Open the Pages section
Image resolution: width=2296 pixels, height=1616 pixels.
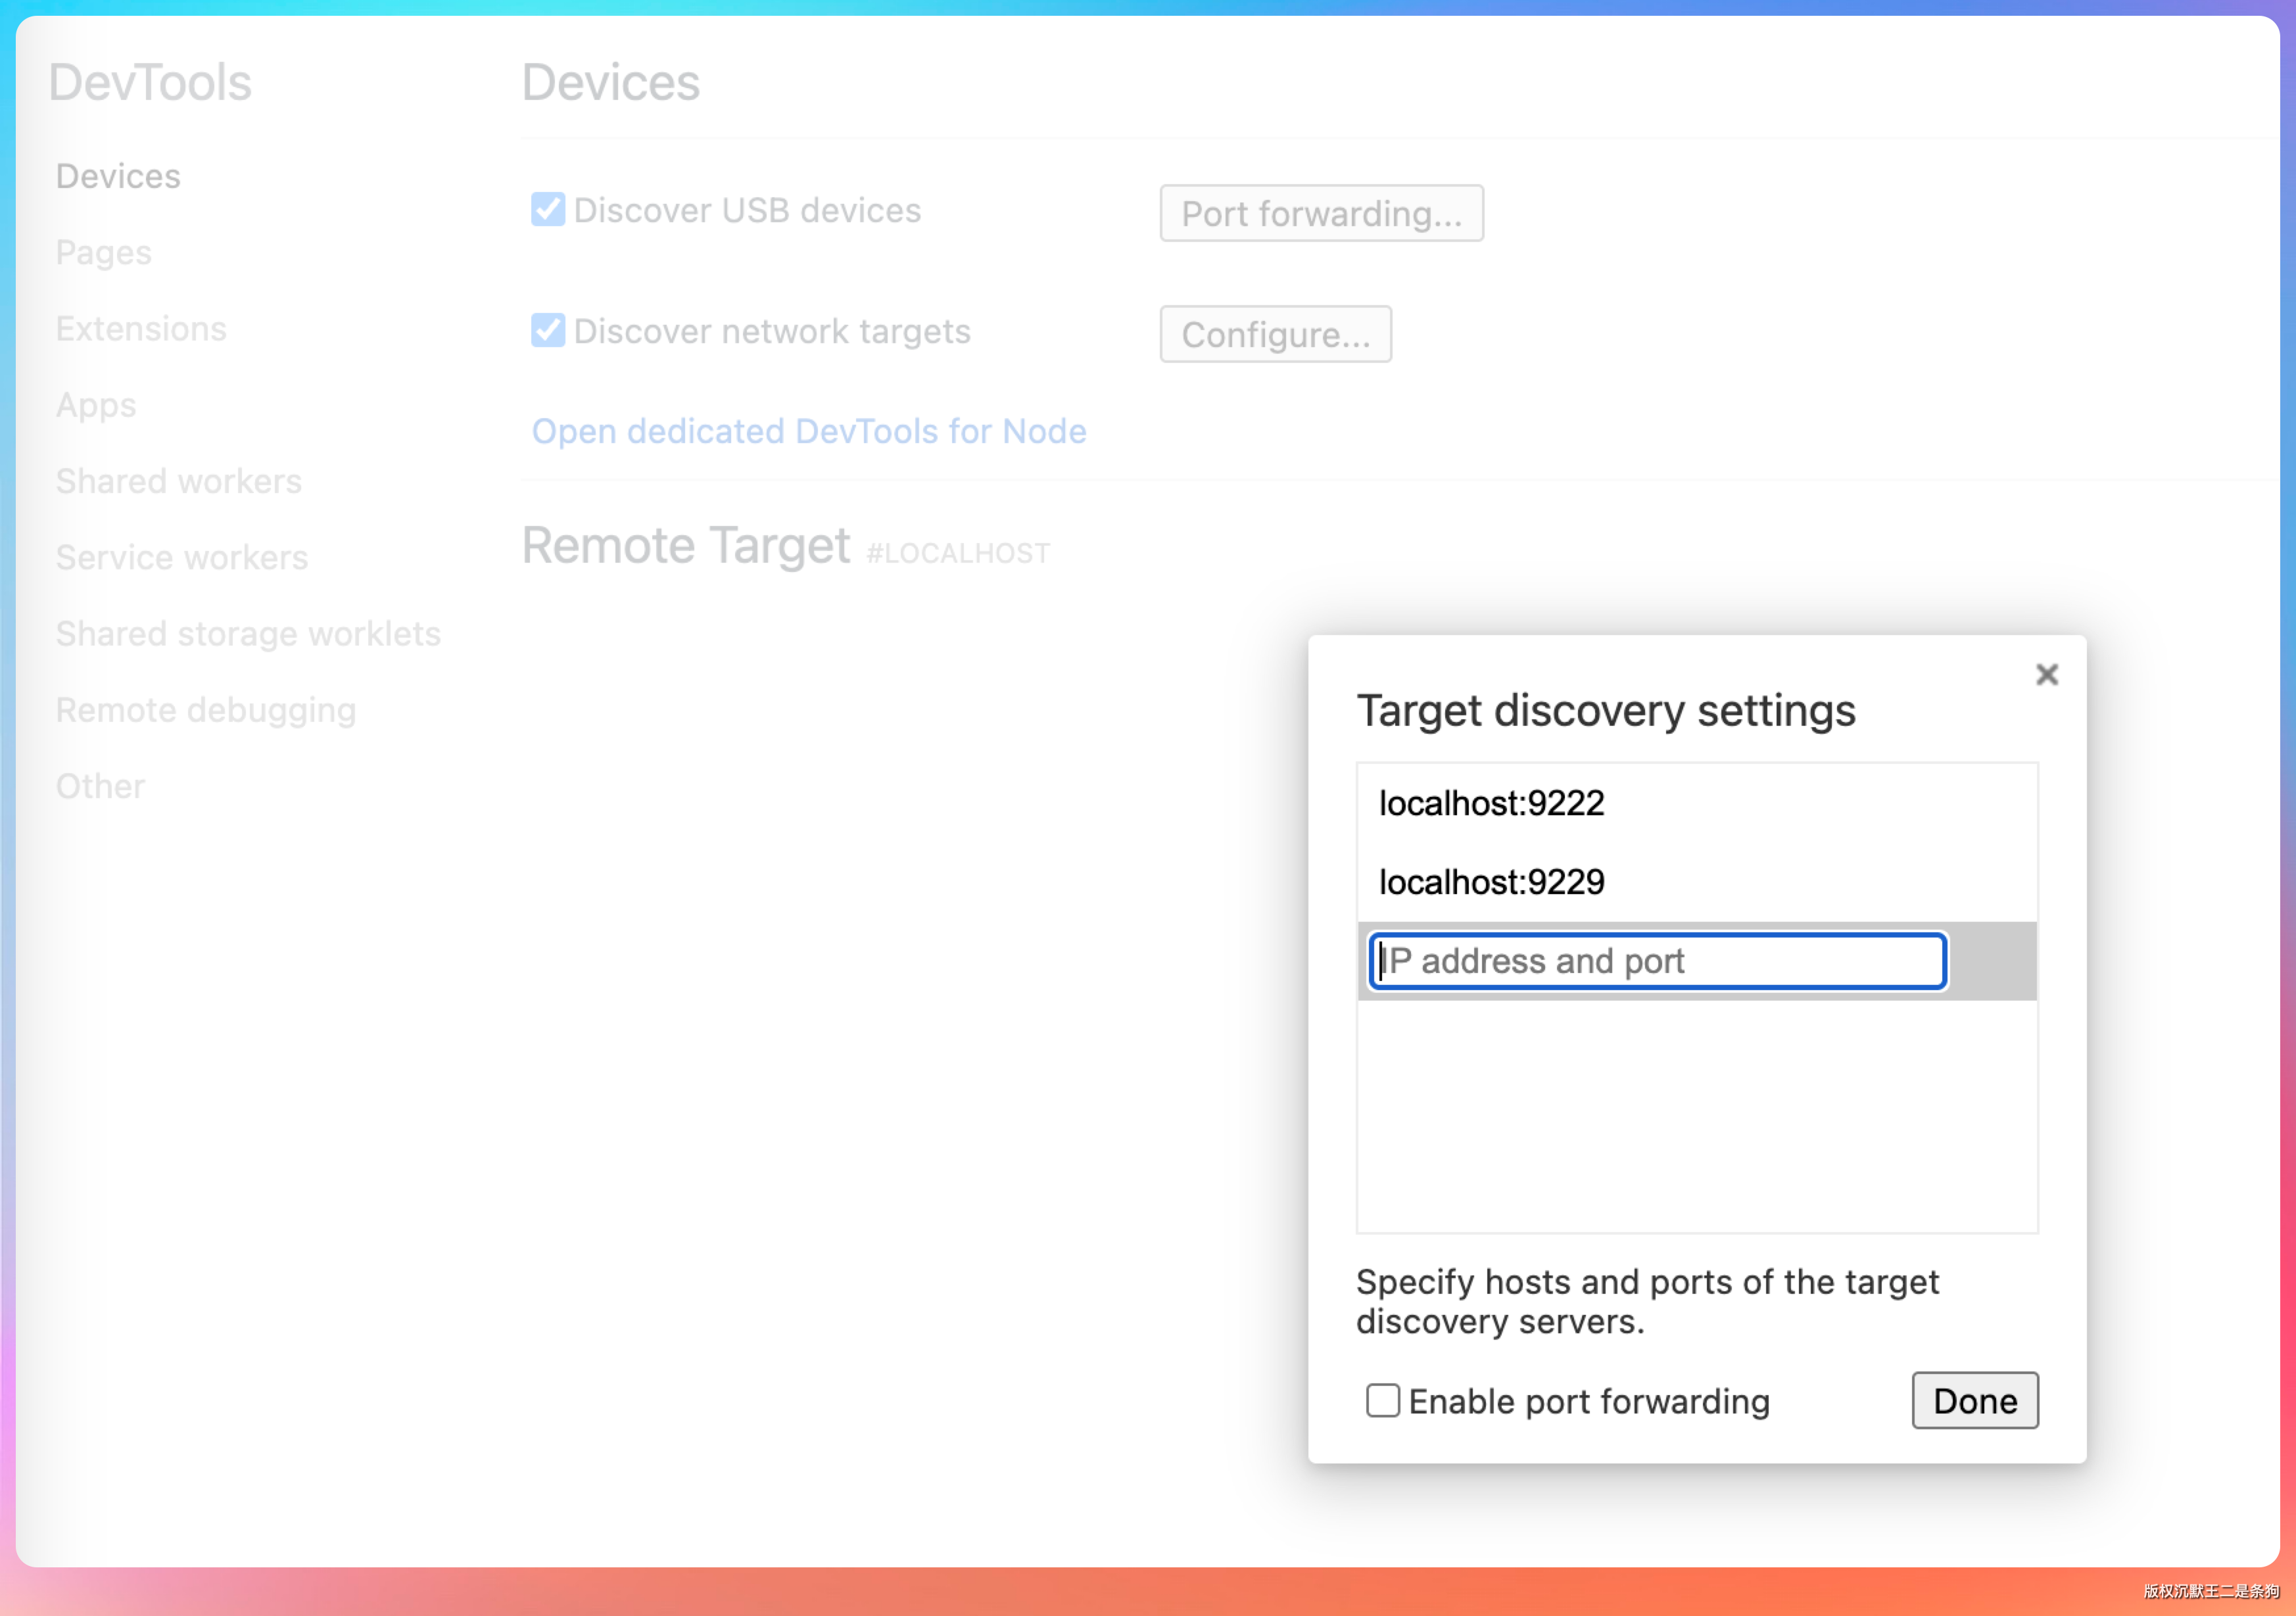[x=104, y=253]
